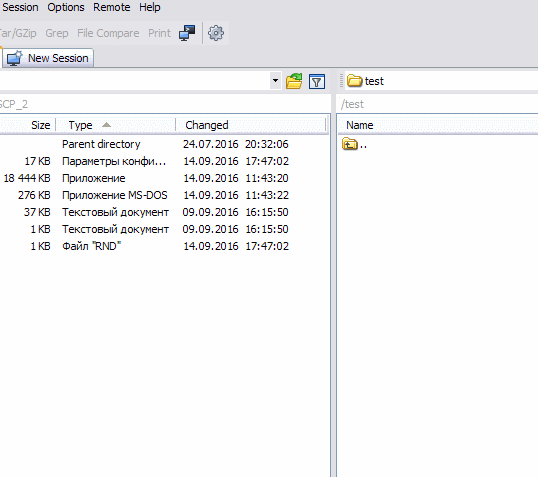Click the test folder icon in remote panel
Viewport: 538px width, 477px height.
tap(354, 81)
